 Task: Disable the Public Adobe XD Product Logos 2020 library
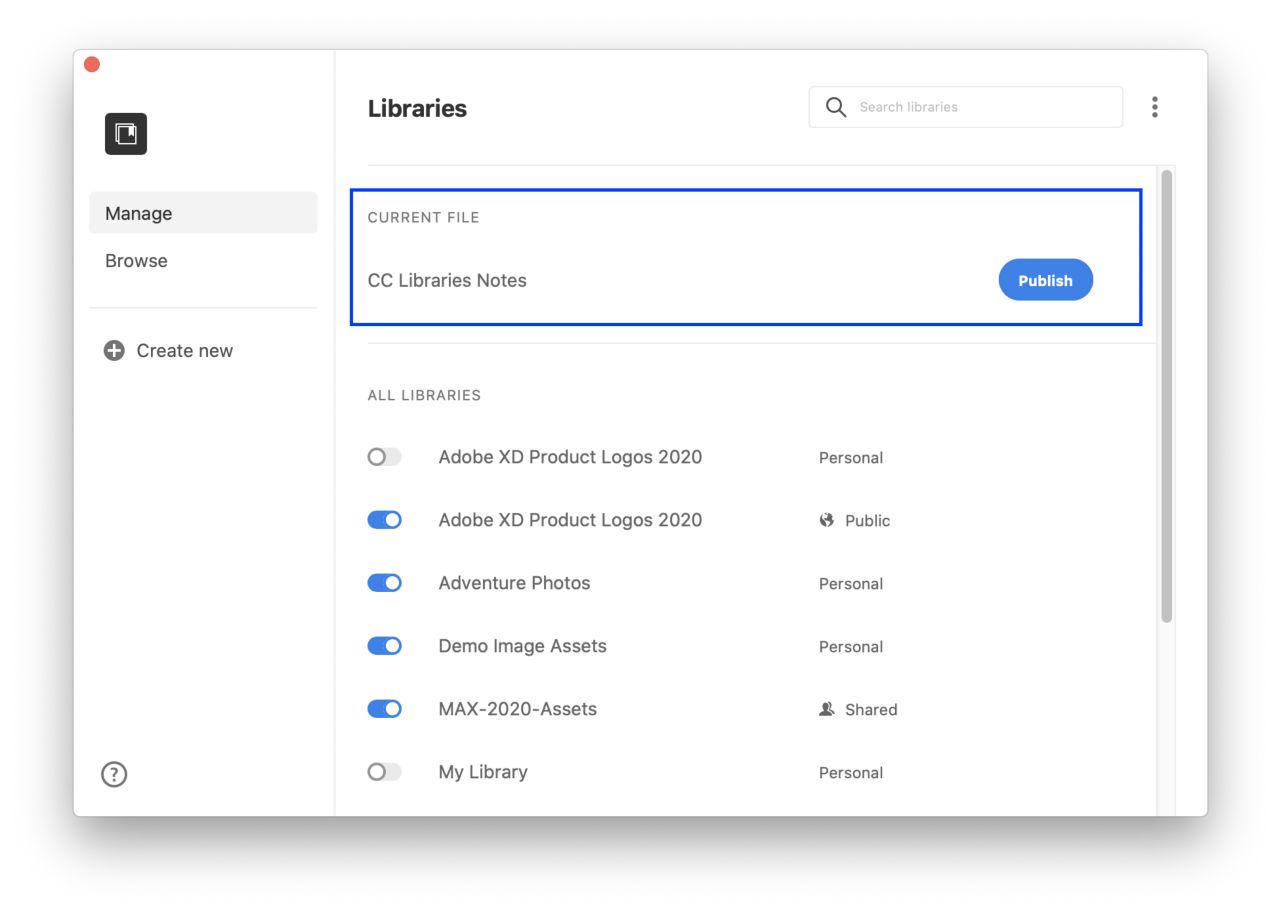pos(384,519)
